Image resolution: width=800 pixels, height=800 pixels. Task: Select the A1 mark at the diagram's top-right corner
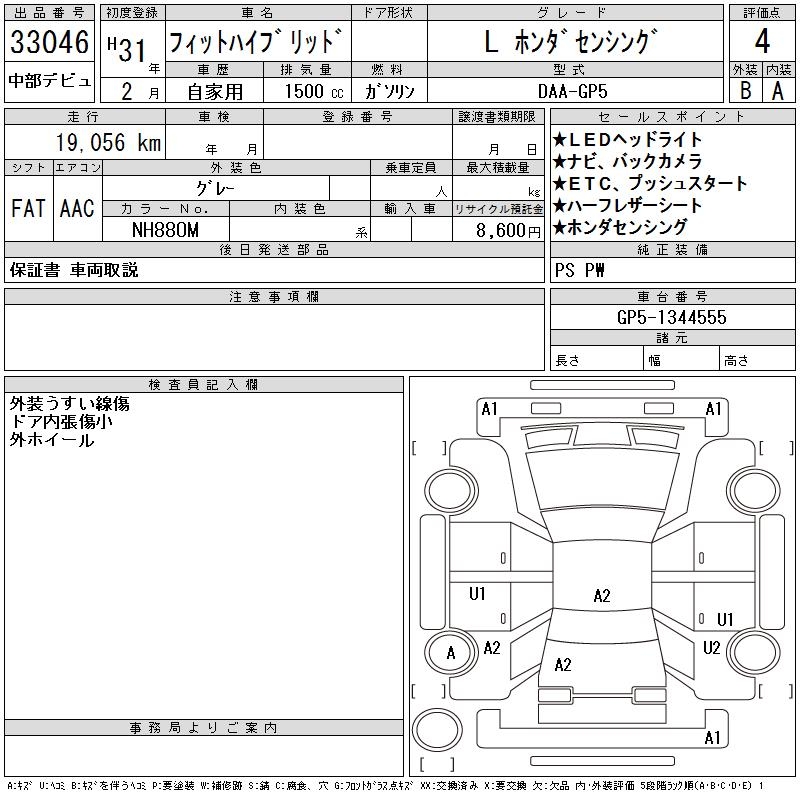pyautogui.click(x=713, y=409)
